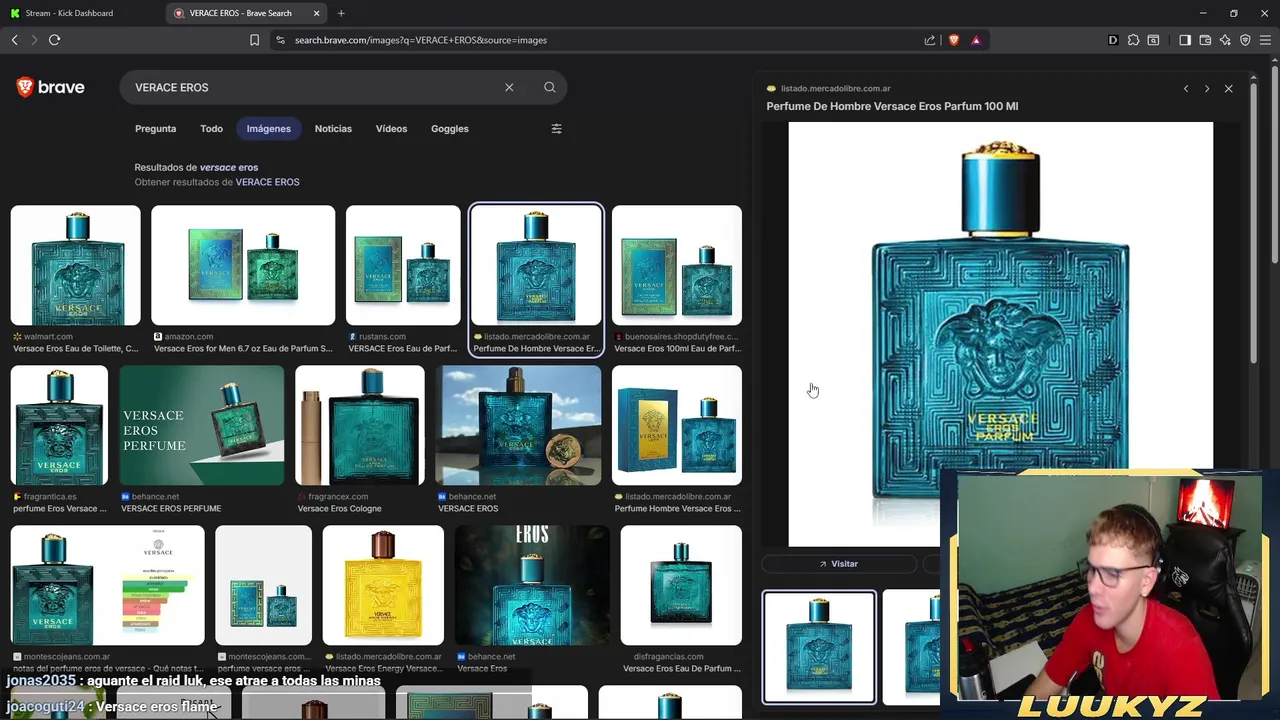Open mercadolibre Perfume Hombre Versace Eros gold box image

[677, 425]
